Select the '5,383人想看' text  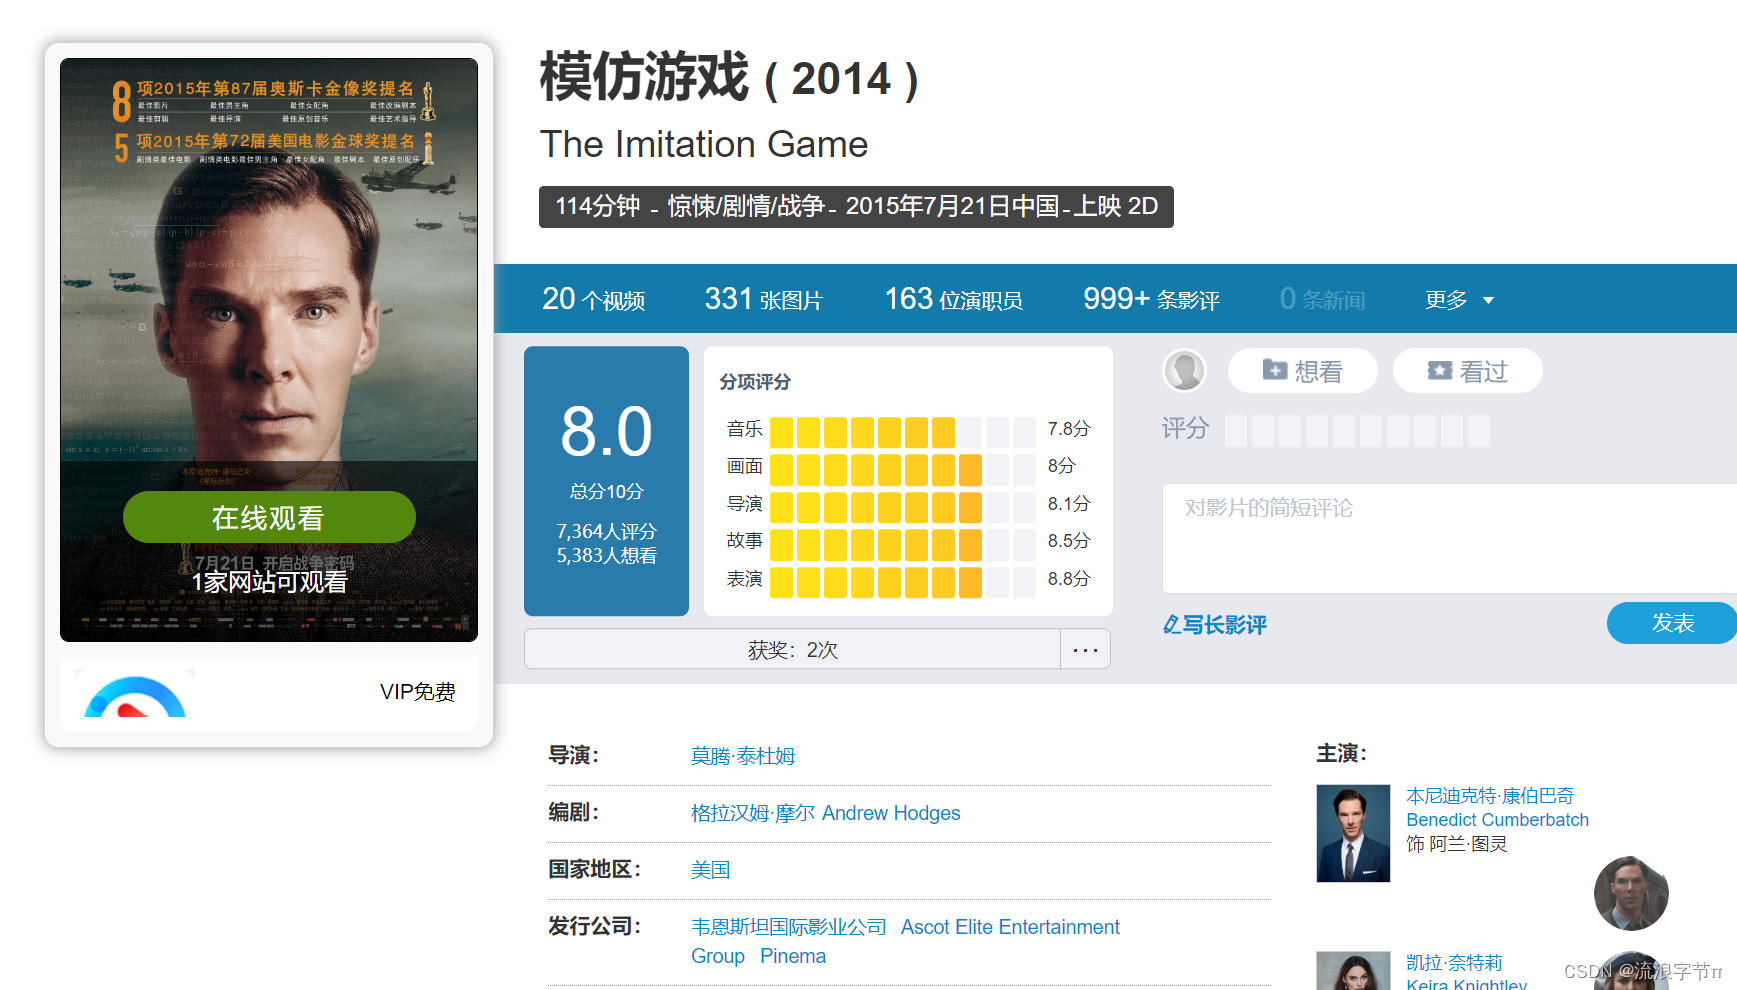(606, 555)
